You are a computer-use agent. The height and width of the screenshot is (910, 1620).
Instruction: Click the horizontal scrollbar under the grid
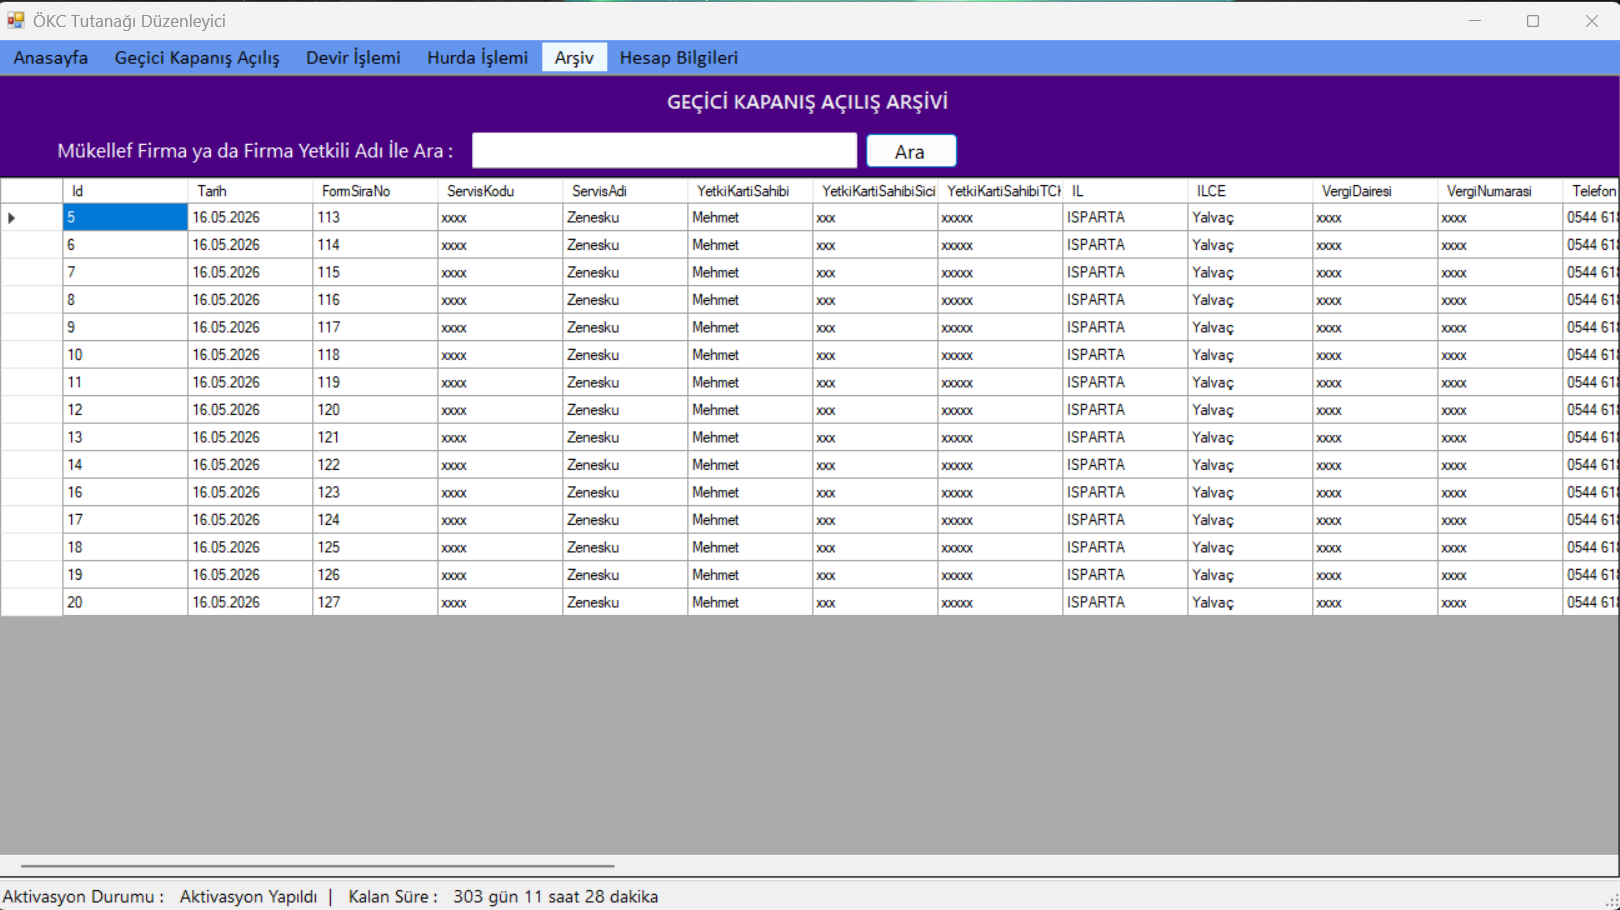tap(317, 866)
